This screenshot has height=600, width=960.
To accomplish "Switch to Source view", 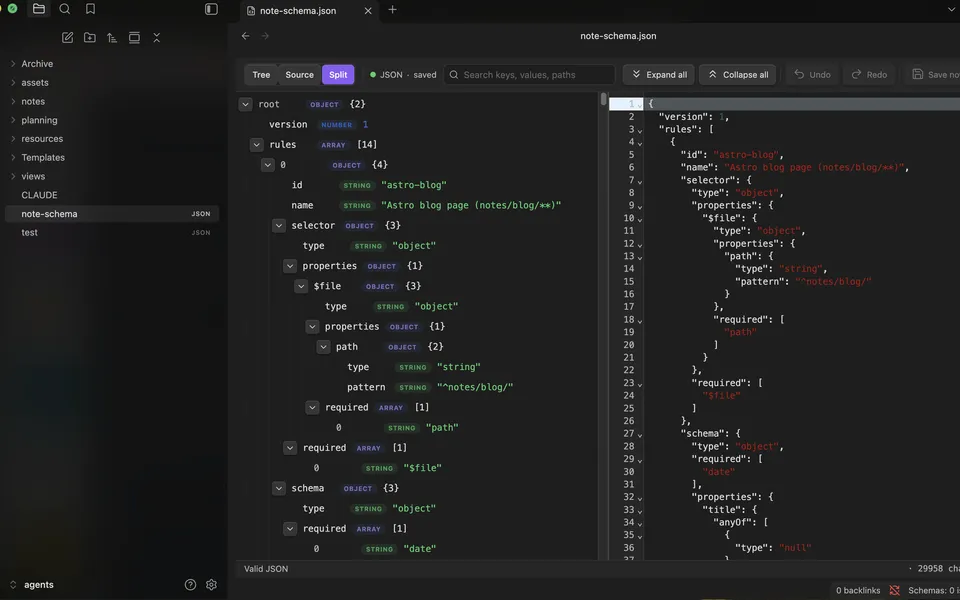I will [299, 75].
